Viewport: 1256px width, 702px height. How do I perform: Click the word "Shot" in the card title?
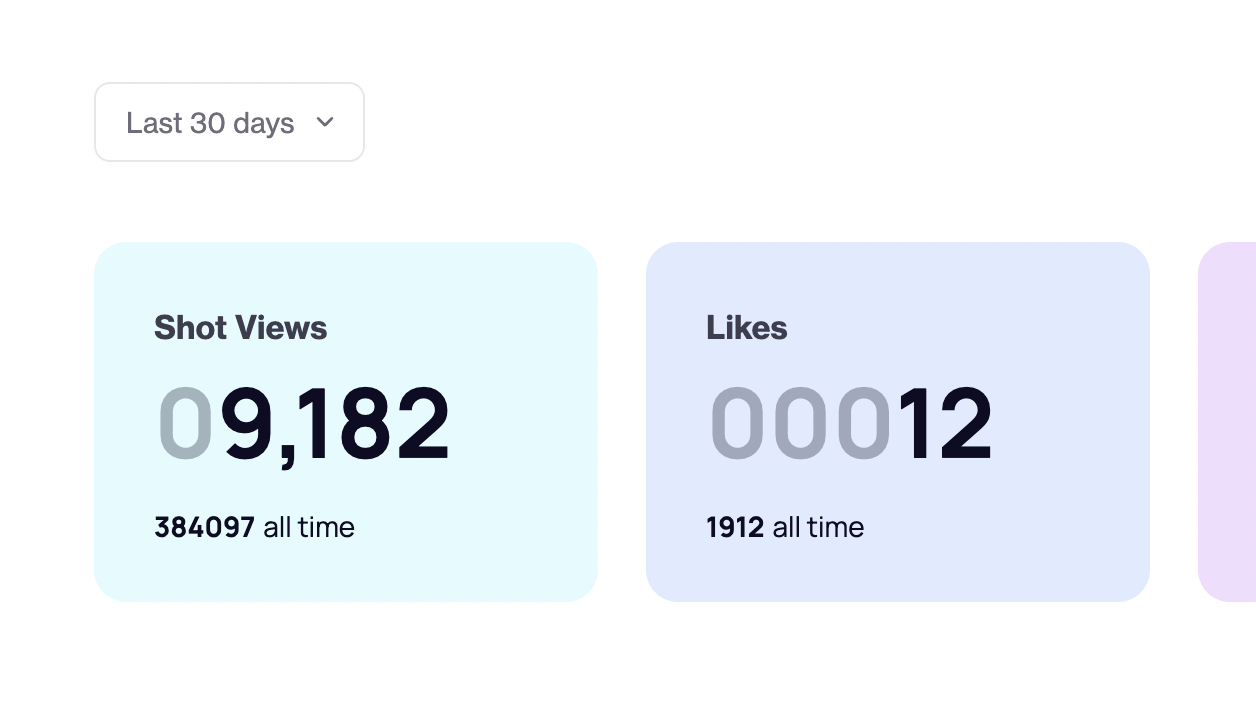[x=190, y=328]
